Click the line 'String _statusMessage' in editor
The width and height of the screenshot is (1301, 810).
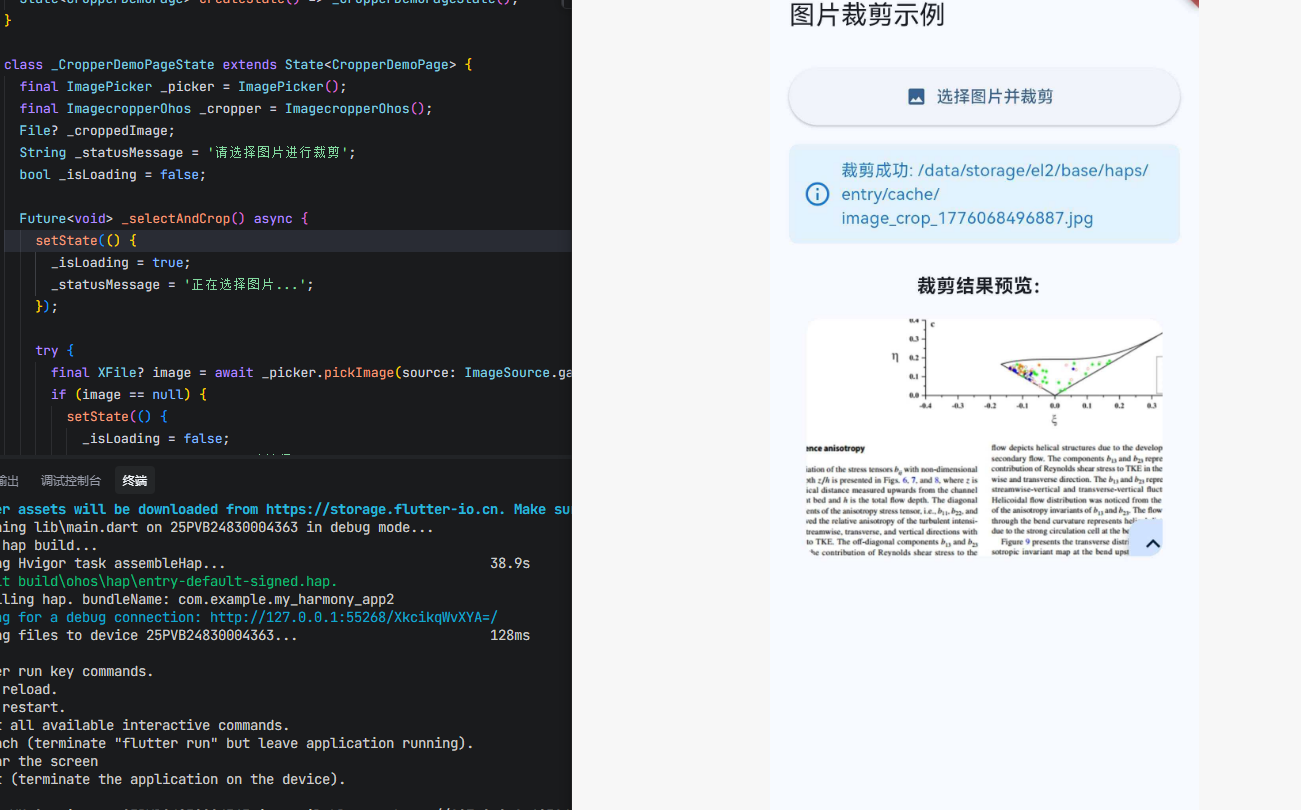click(187, 153)
